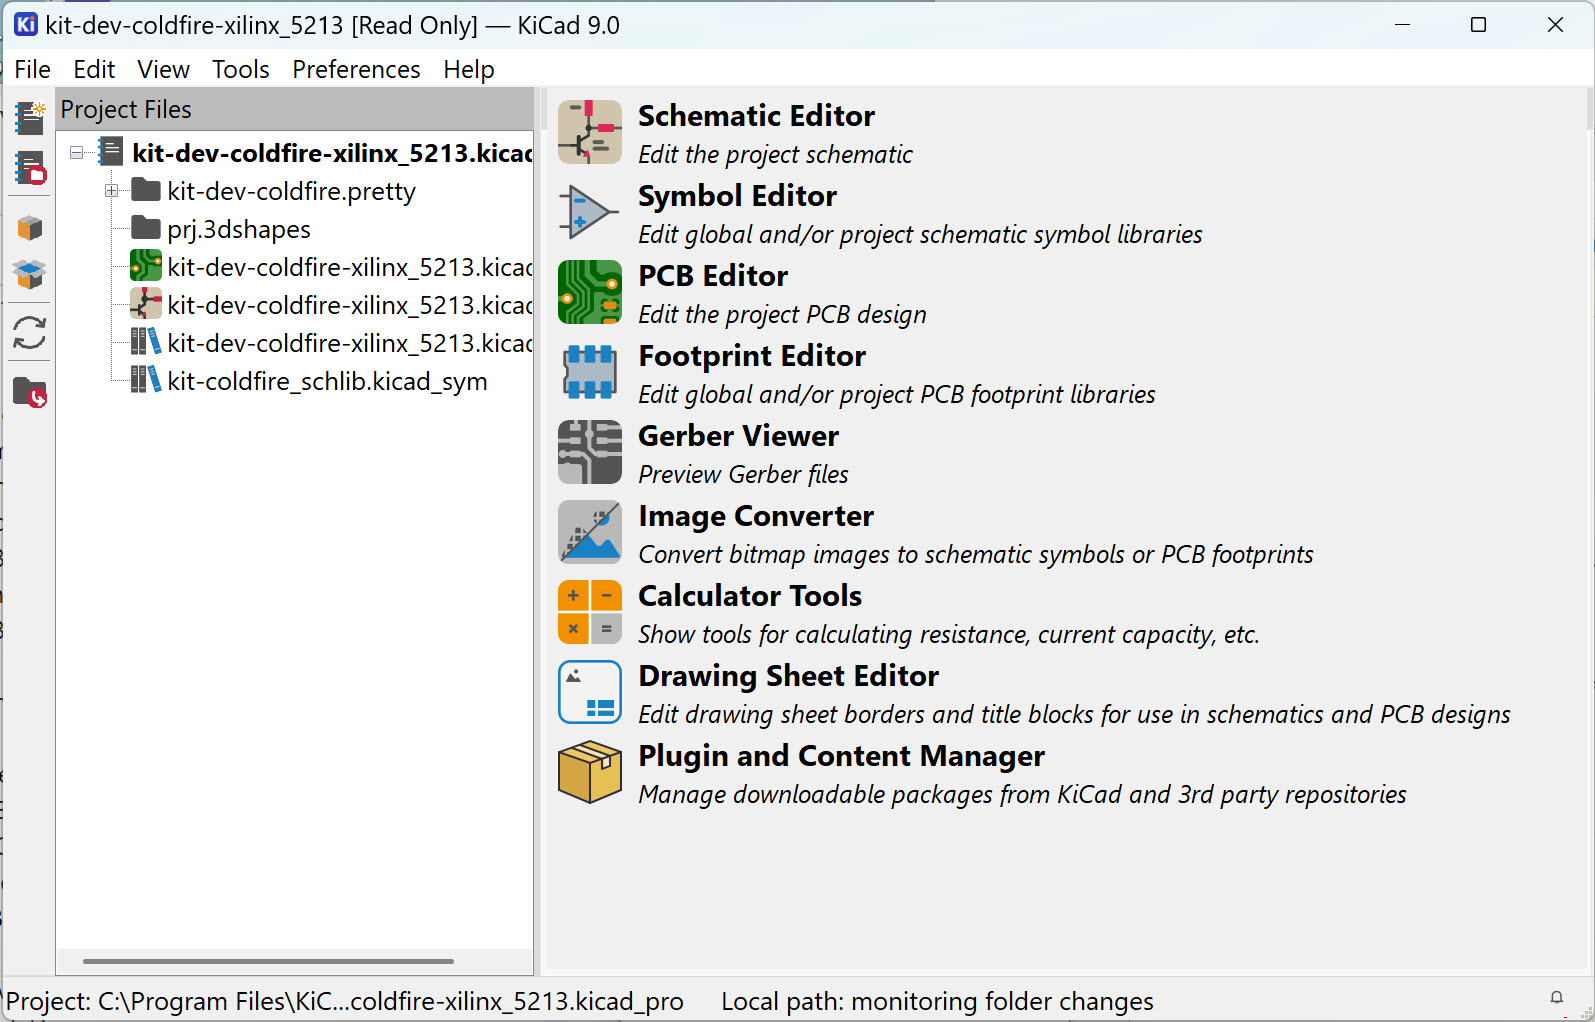
Task: Click the 'Drawing Sheet Editor' title text
Action: point(788,676)
